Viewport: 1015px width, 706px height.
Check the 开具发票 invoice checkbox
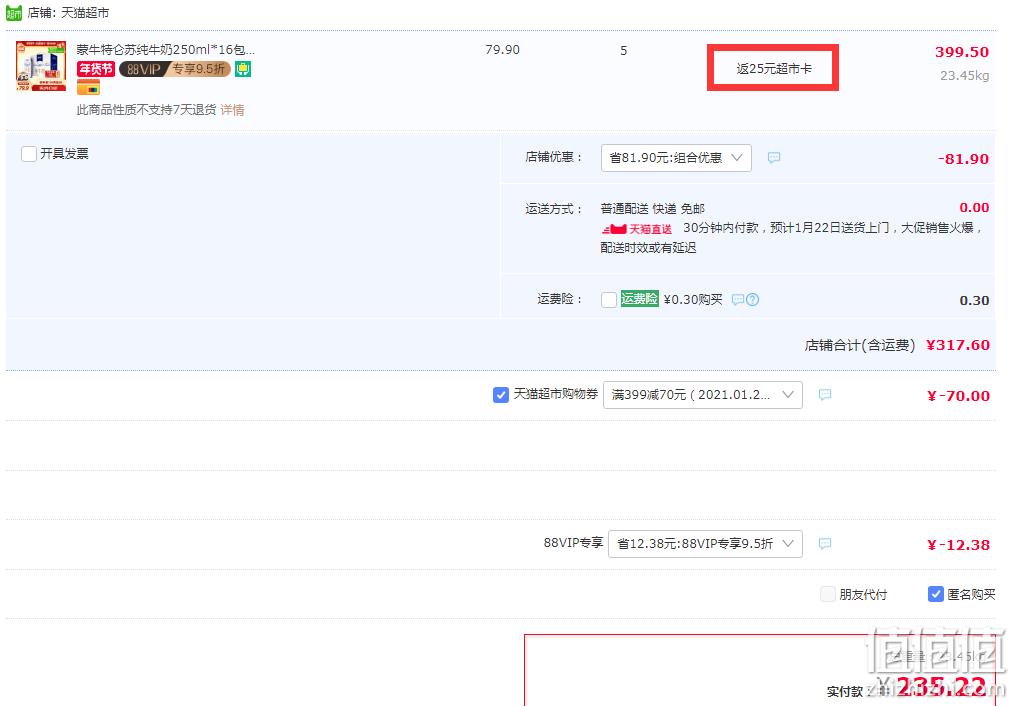tap(29, 154)
